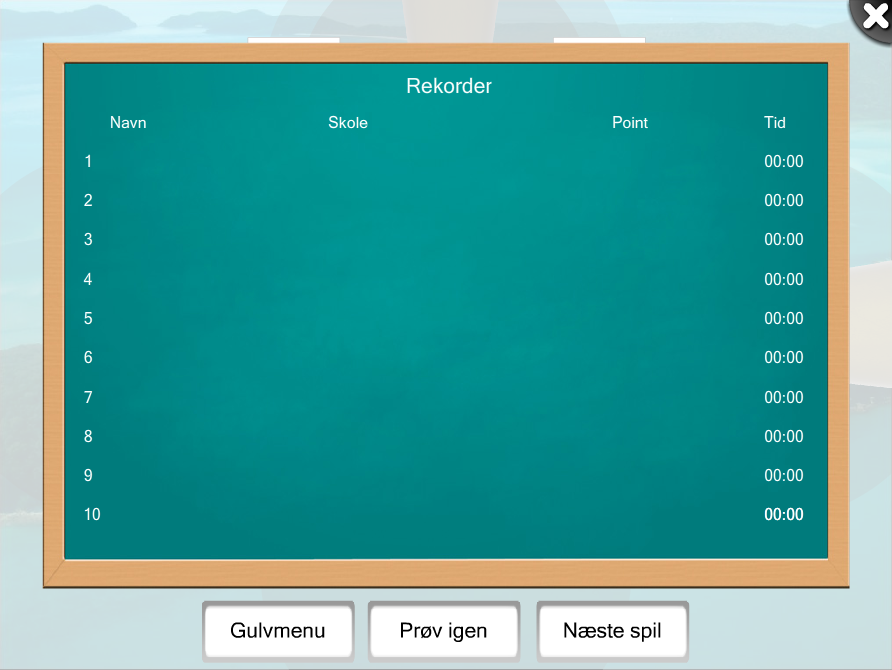This screenshot has width=892, height=670.
Task: Pick rank number 7 in the records
Action: click(x=88, y=398)
